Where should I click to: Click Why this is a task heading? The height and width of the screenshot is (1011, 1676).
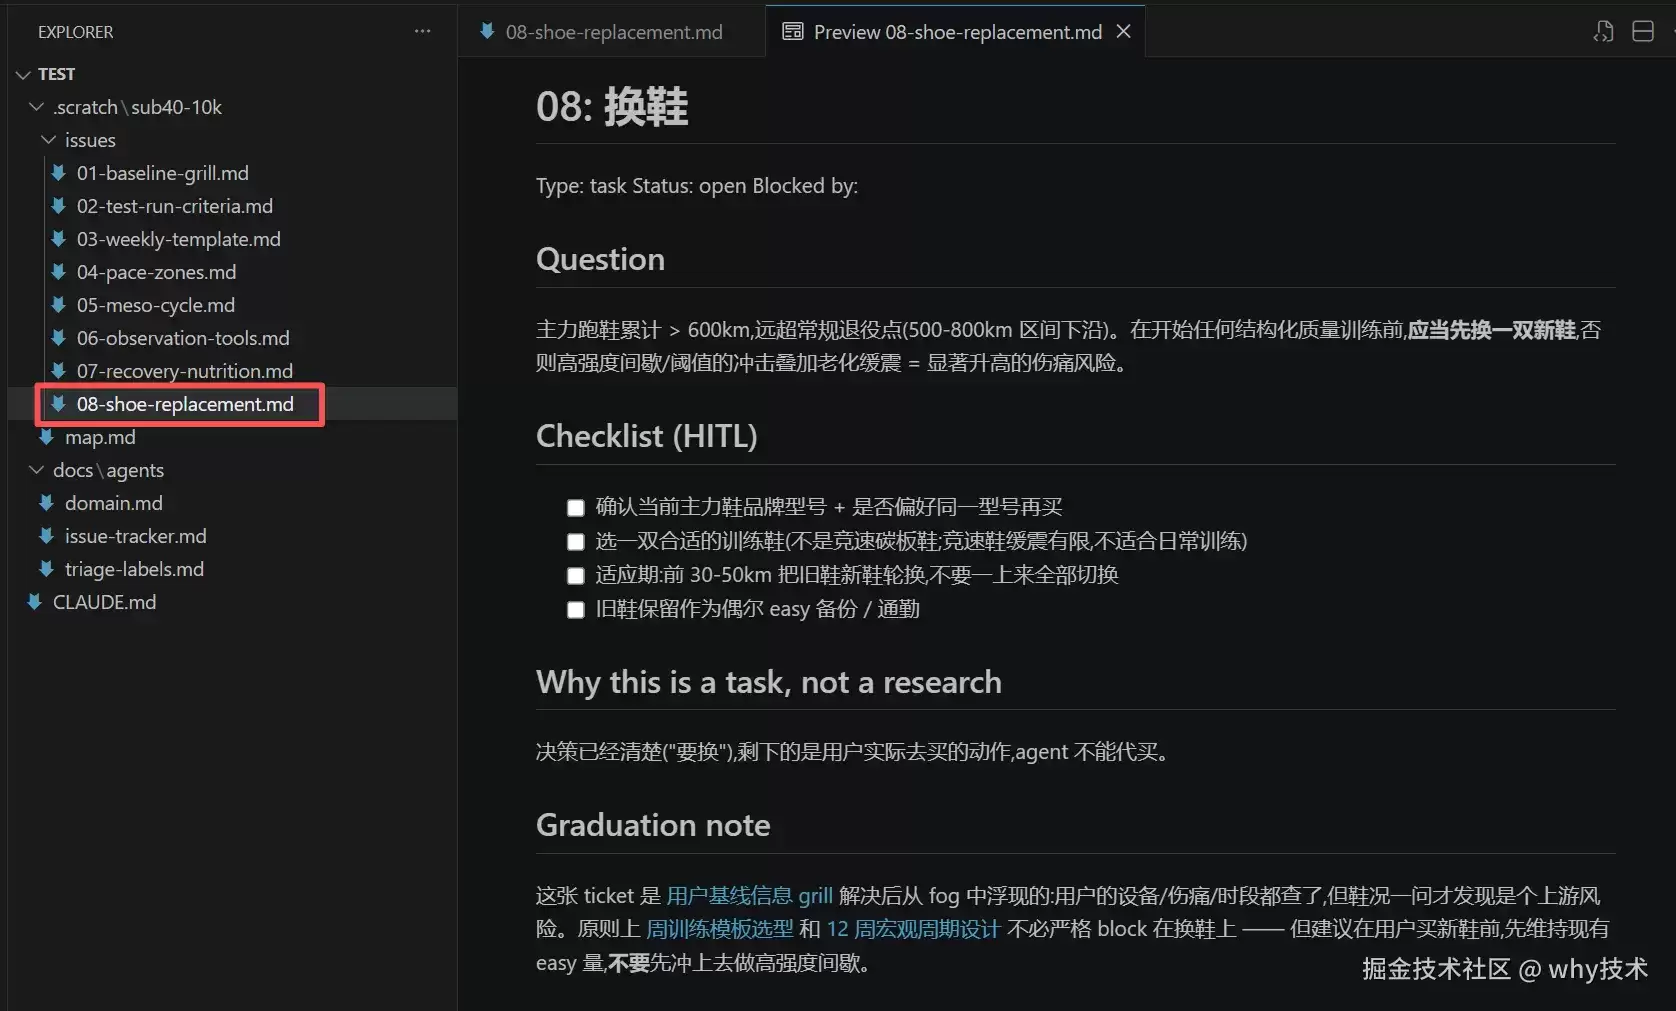pos(769,682)
